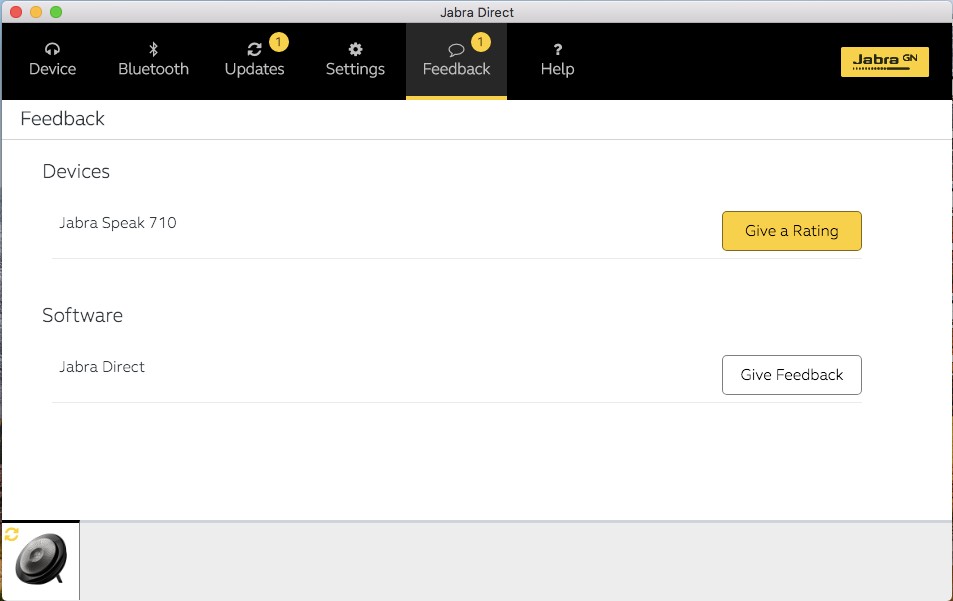Click the Updates notification badge
Image resolution: width=953 pixels, height=601 pixels.
[x=278, y=42]
